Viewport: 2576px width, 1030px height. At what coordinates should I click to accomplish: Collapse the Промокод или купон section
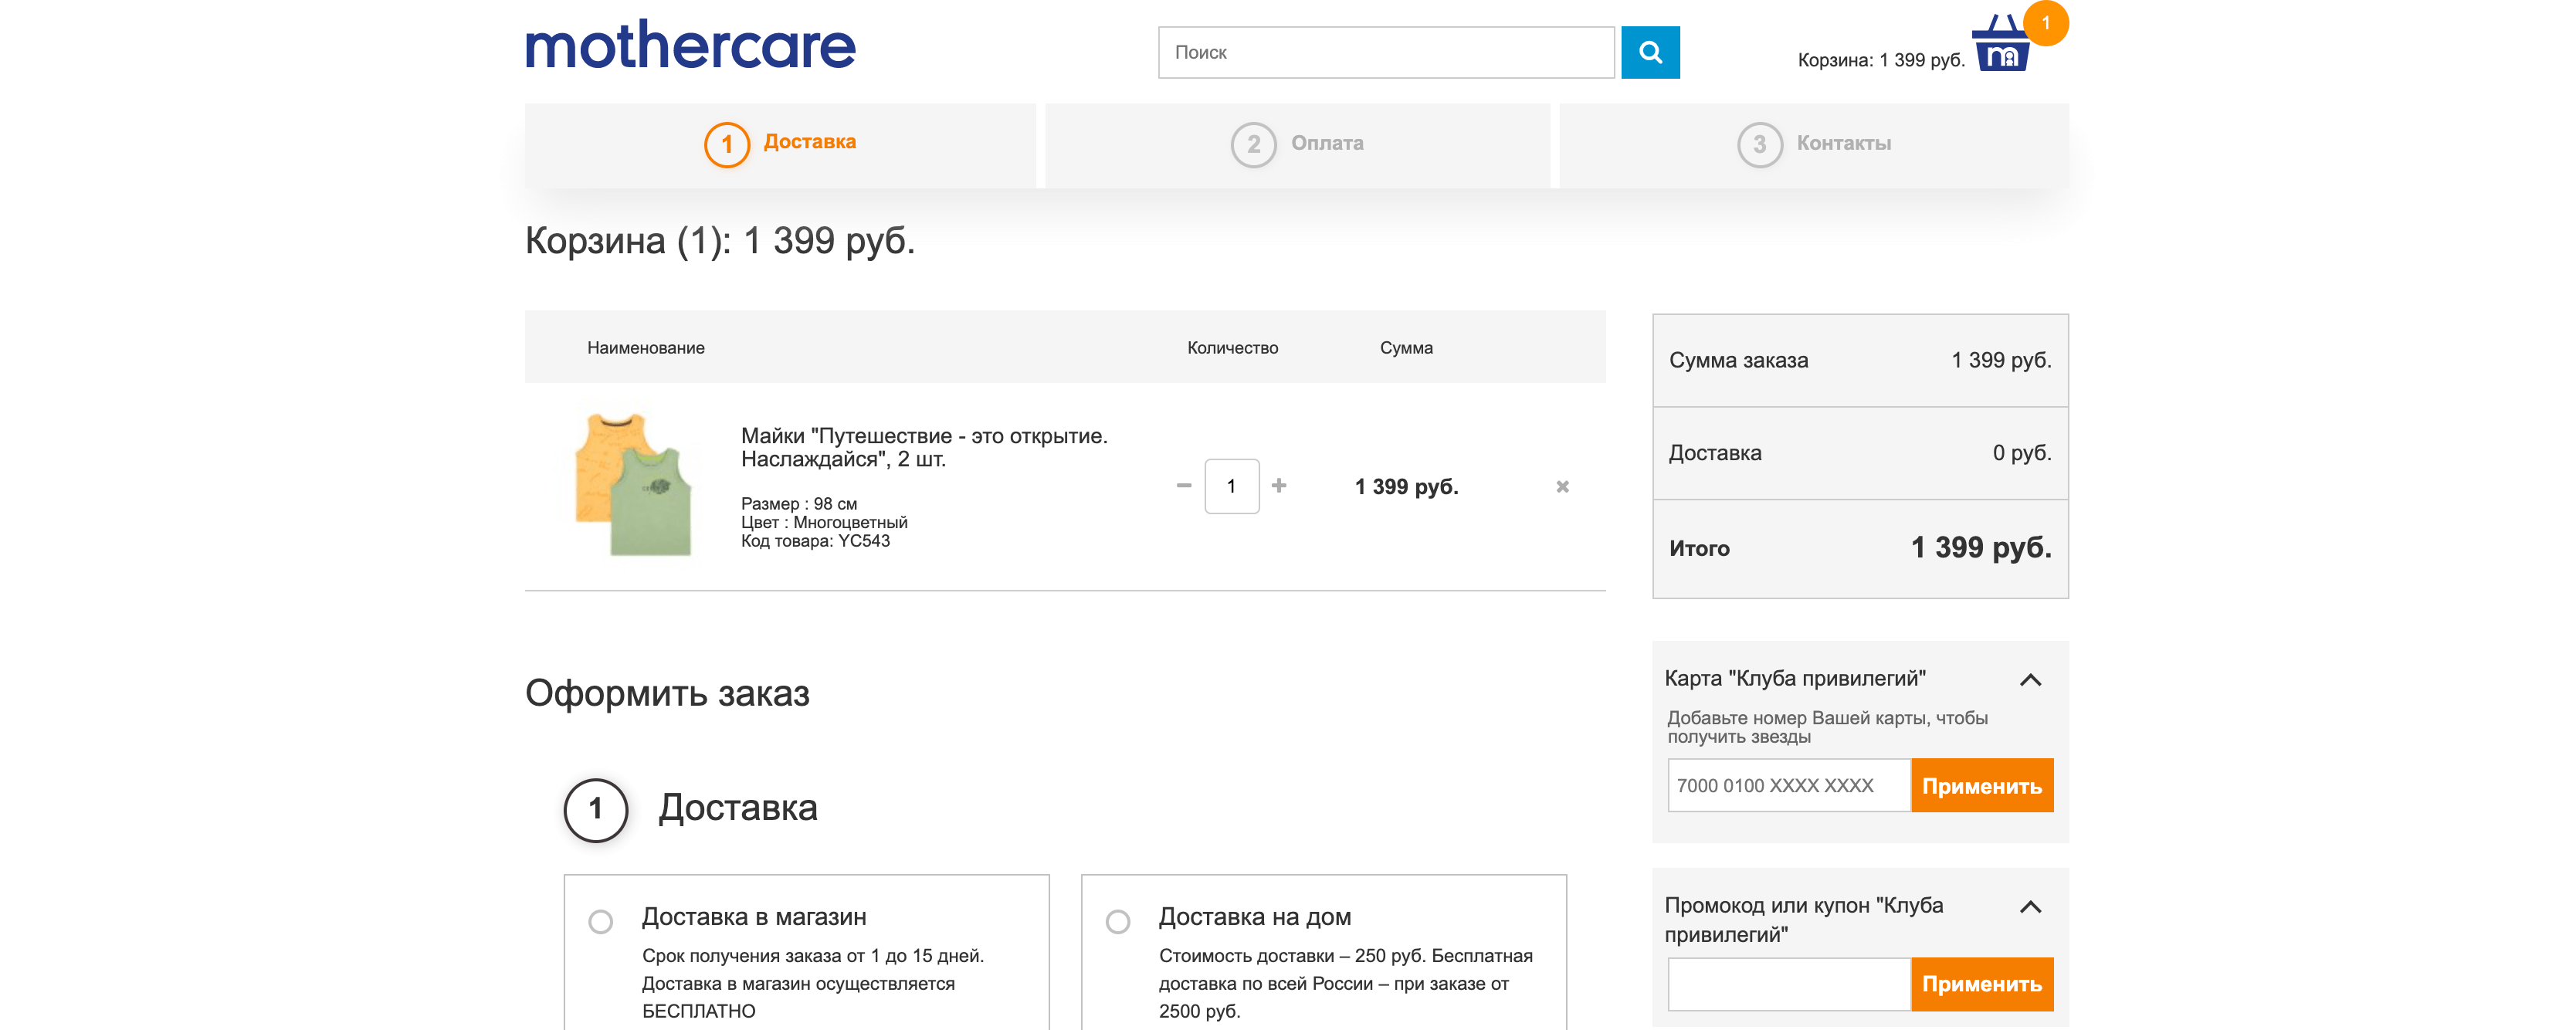click(2030, 907)
